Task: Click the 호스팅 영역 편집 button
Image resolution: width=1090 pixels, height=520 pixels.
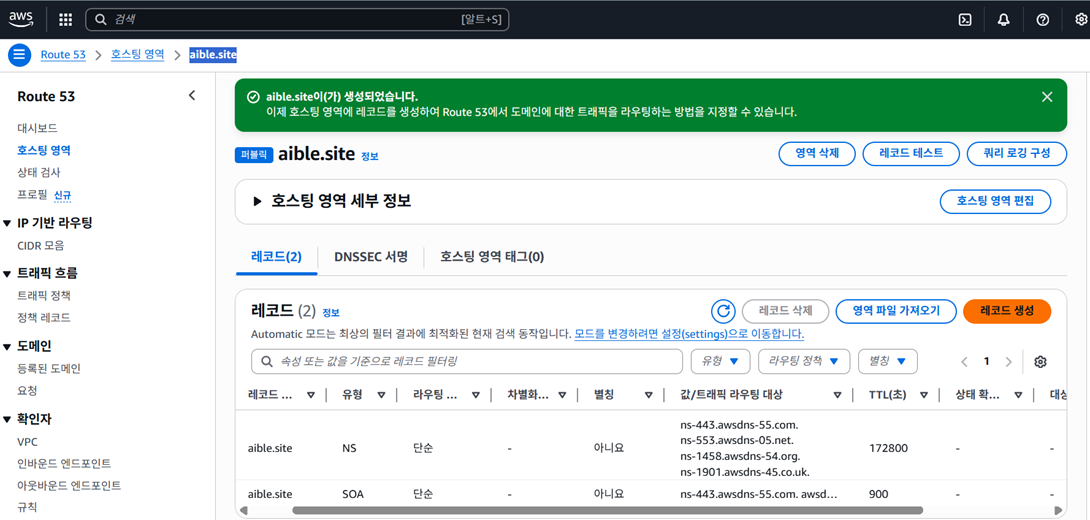Action: point(995,202)
